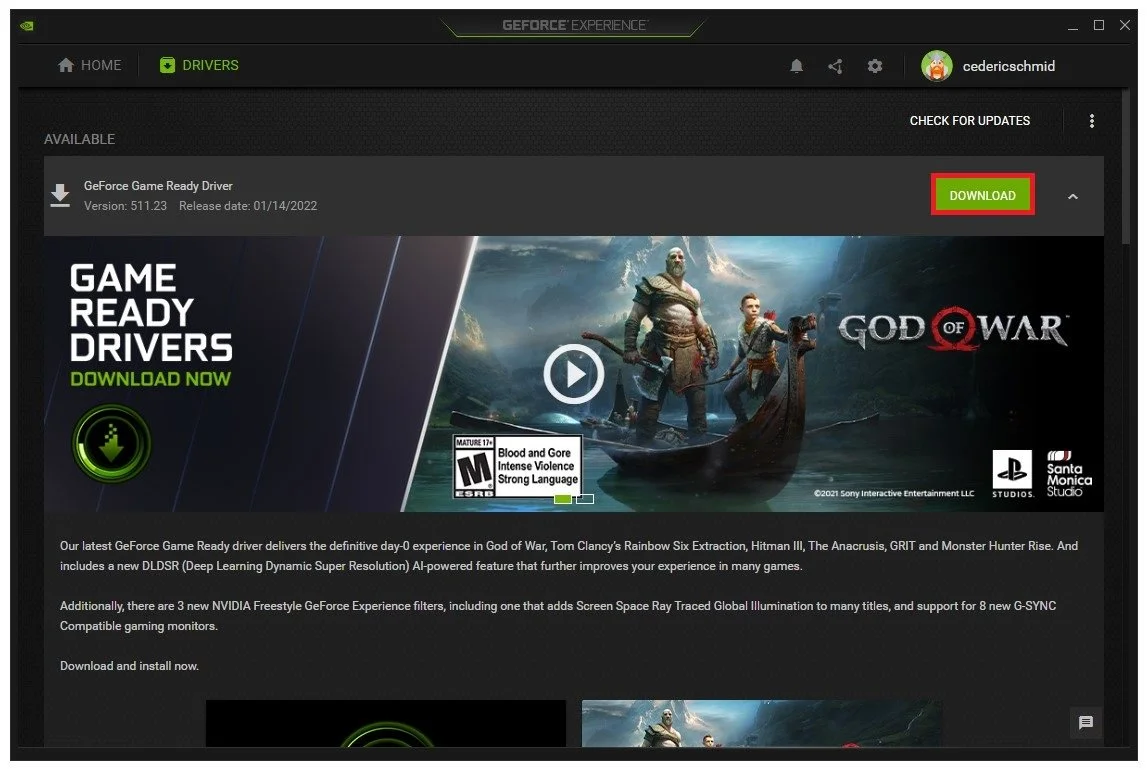Click the ESRB Mature 17+ rating badge
The image size is (1147, 770).
(517, 467)
